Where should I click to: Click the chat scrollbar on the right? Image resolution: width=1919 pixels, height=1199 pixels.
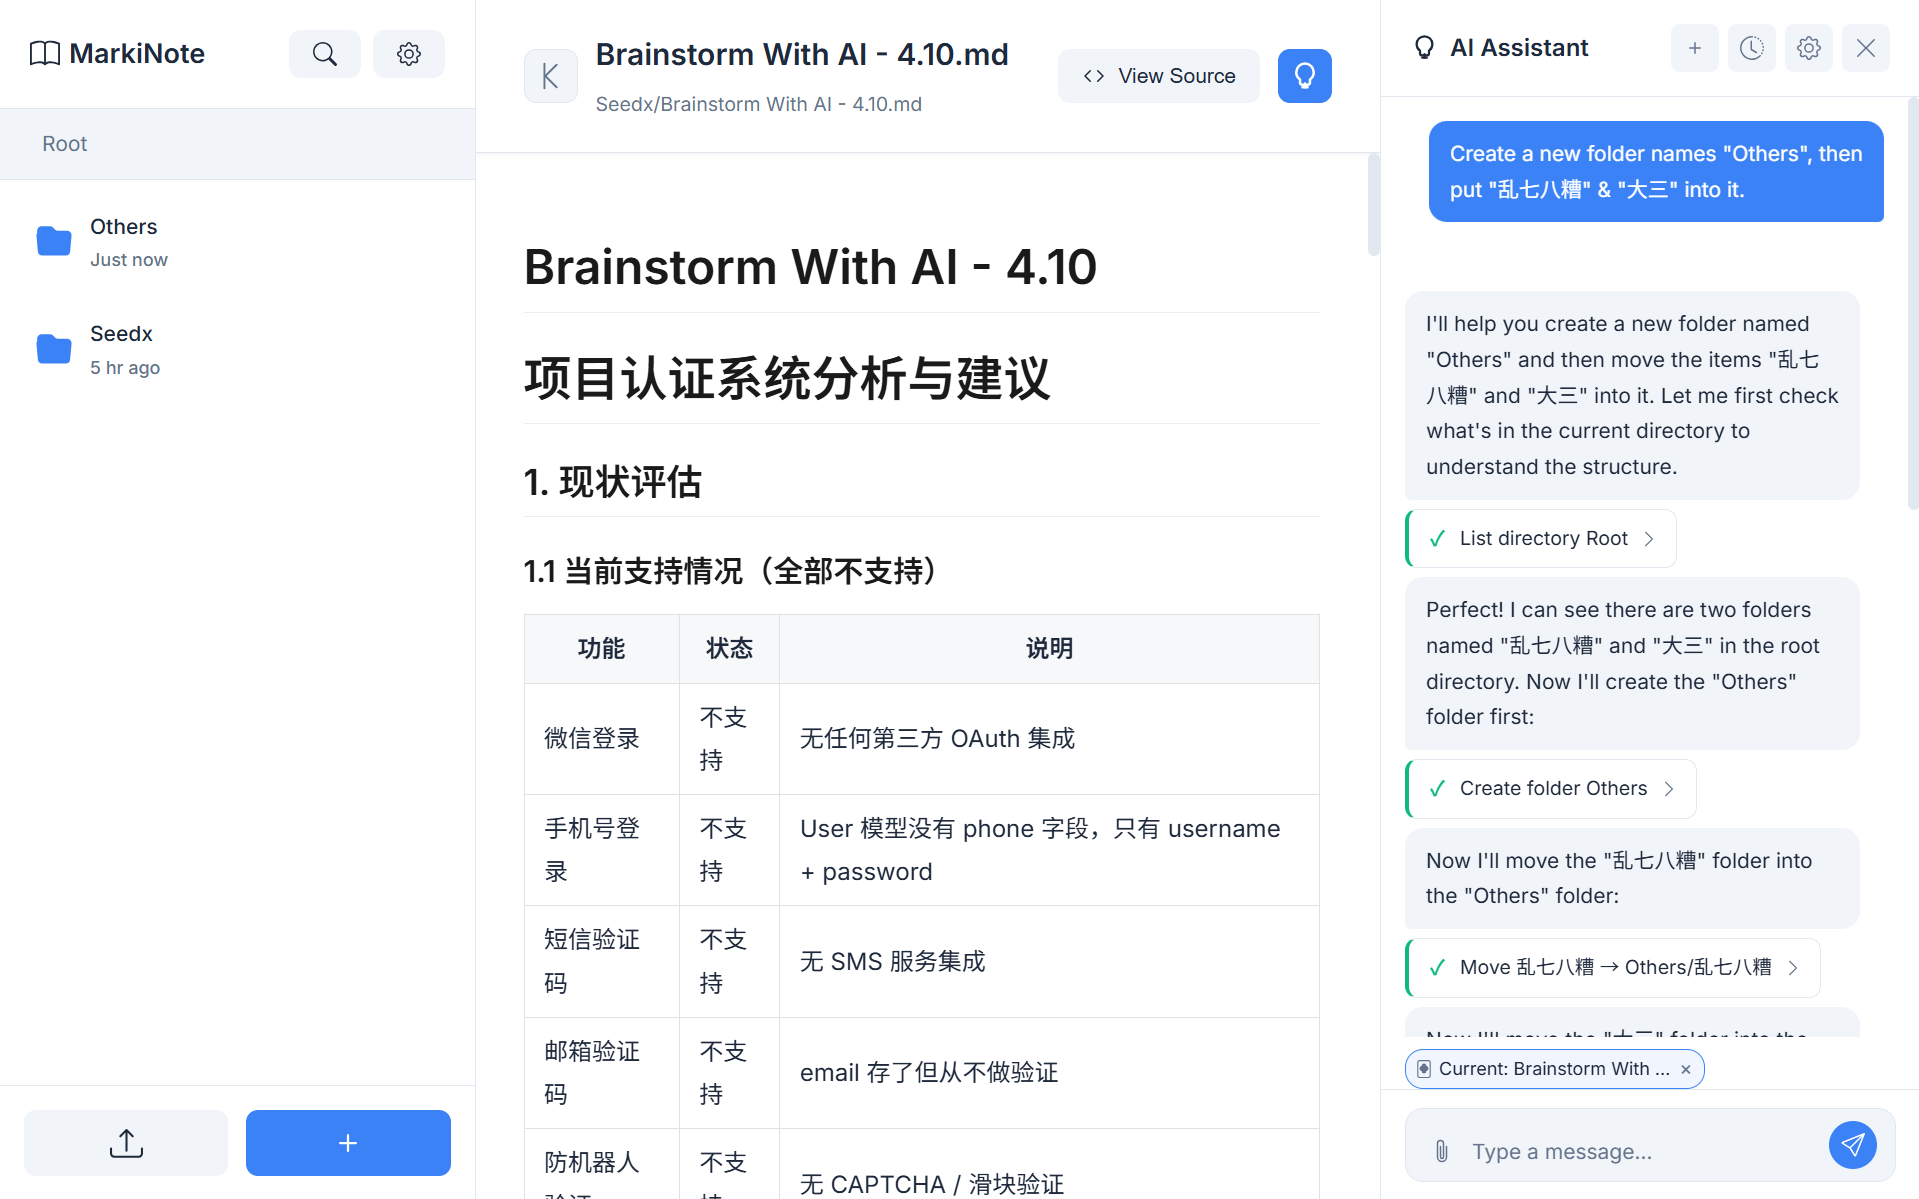coord(1911,300)
